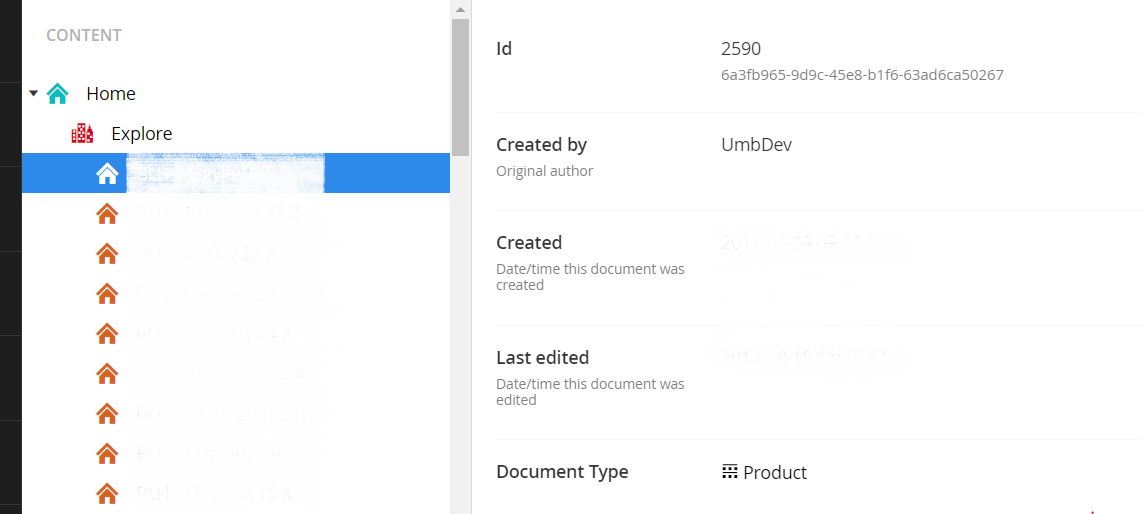This screenshot has width=1142, height=514.
Task: Click the red Explore buildings icon
Action: coord(82,133)
